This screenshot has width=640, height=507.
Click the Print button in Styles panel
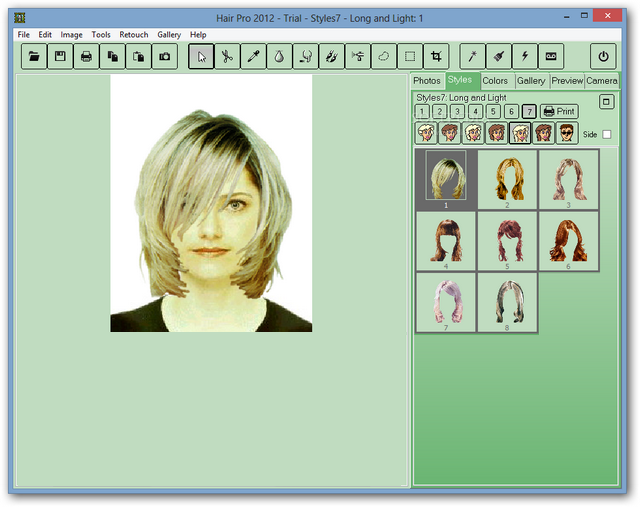(559, 112)
